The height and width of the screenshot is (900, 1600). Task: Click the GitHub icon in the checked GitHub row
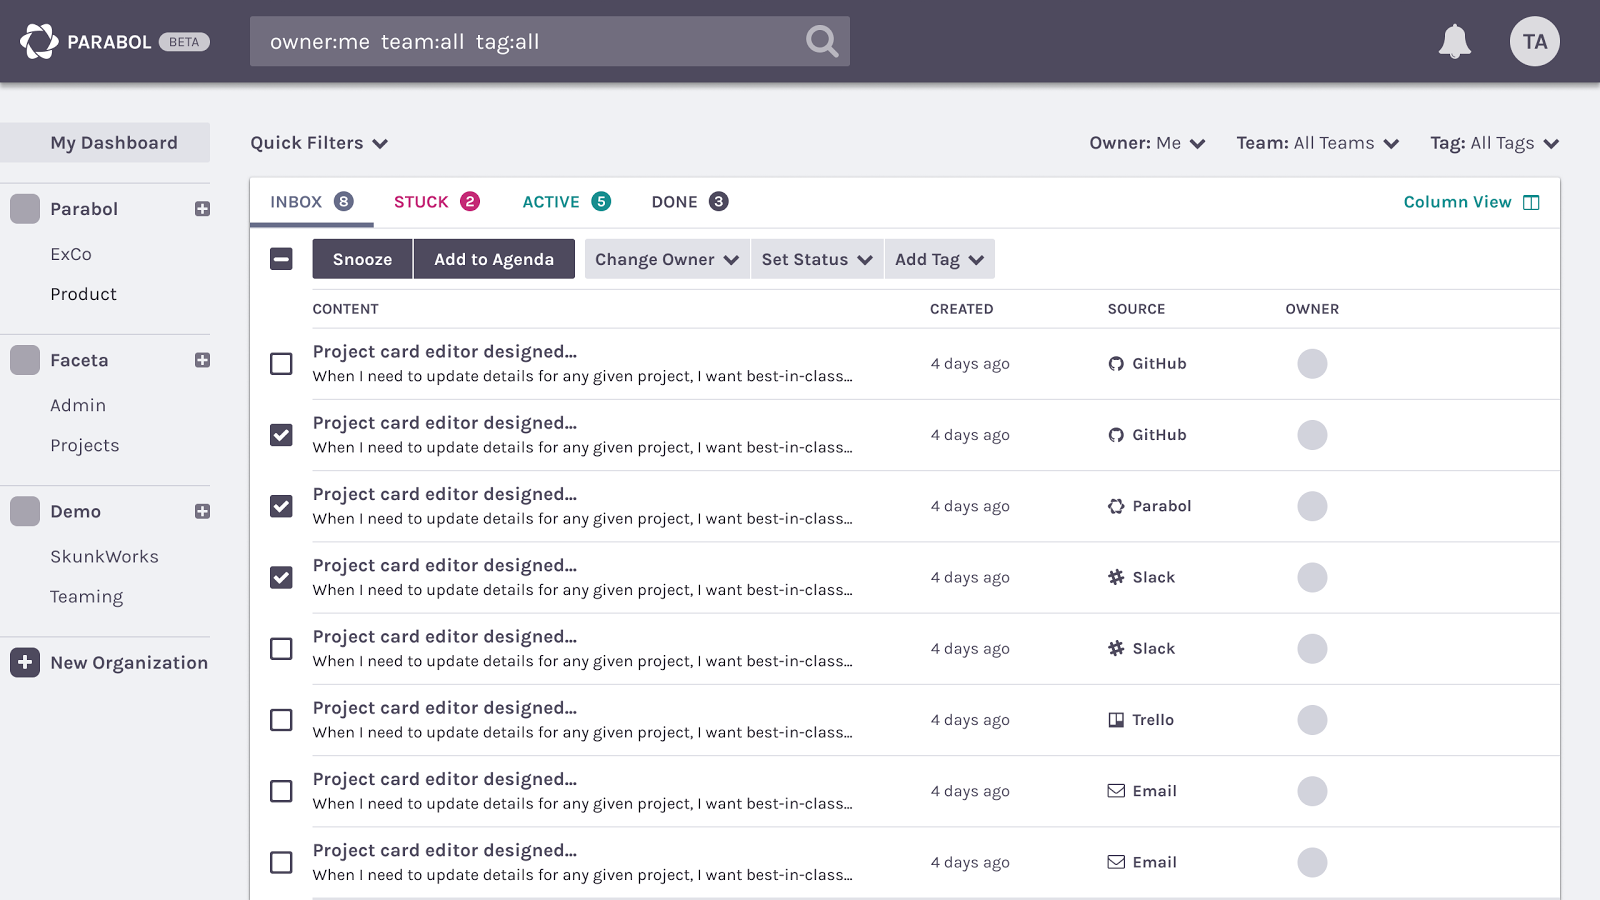[x=1116, y=435]
